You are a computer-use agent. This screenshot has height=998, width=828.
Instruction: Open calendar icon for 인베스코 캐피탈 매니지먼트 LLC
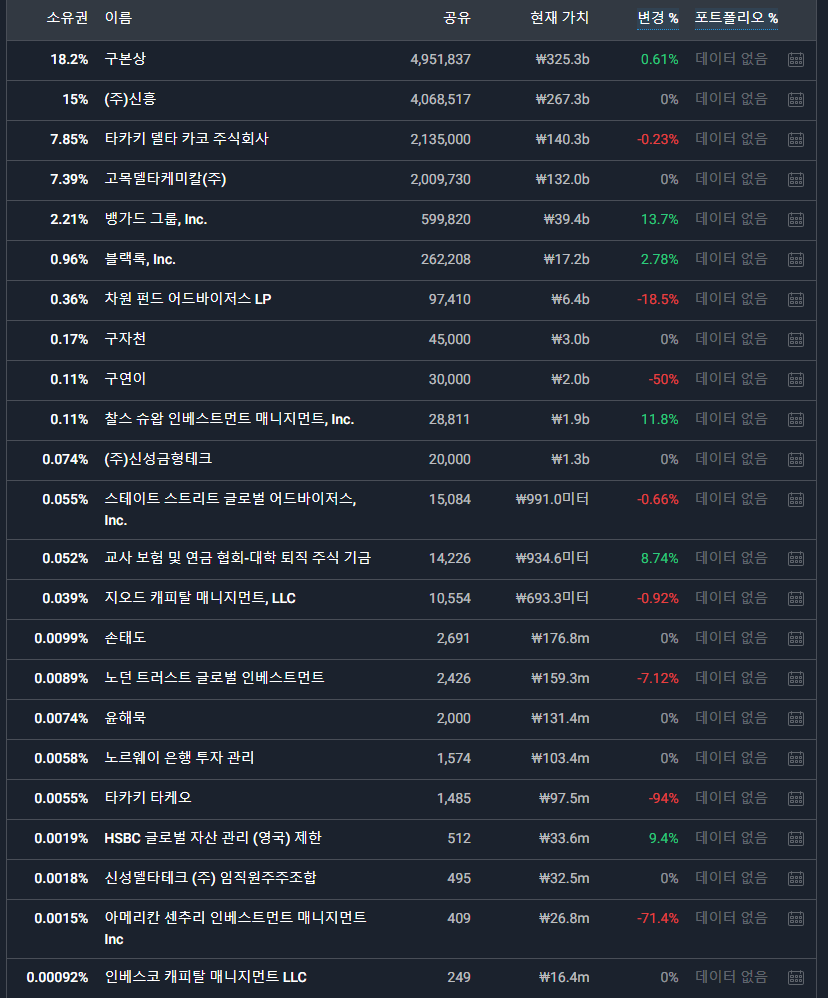click(x=796, y=977)
